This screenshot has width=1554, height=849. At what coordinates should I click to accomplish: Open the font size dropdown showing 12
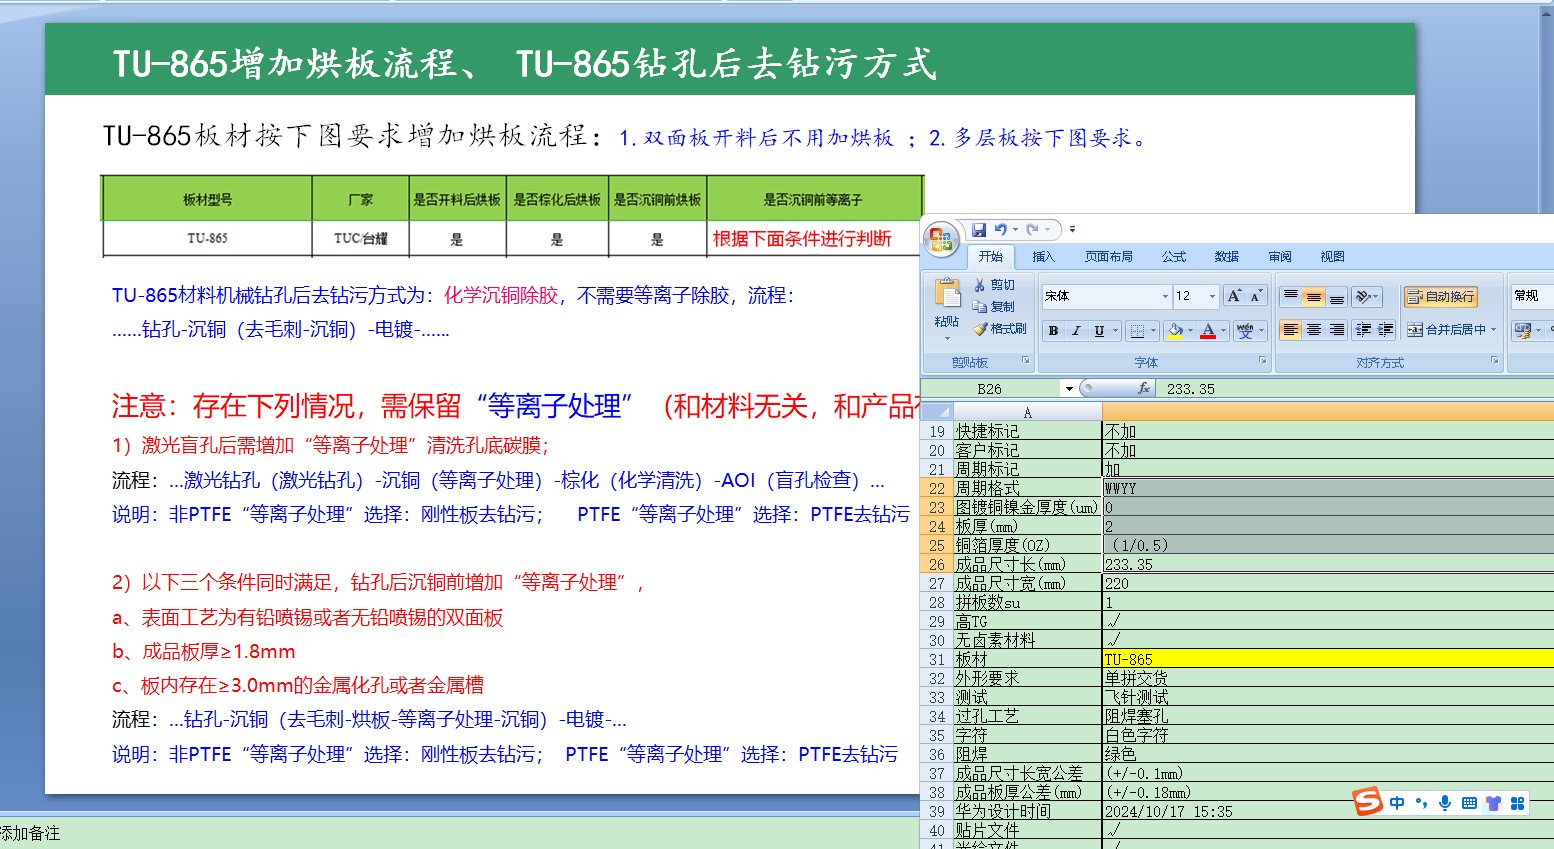(x=1212, y=296)
